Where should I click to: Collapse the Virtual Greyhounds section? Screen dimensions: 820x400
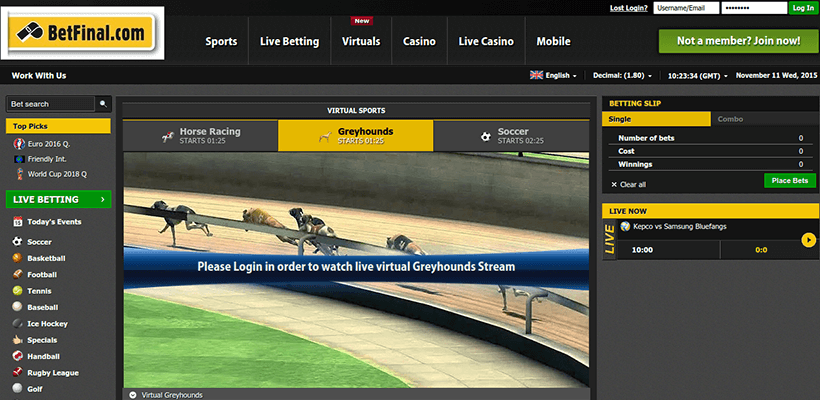click(x=132, y=395)
